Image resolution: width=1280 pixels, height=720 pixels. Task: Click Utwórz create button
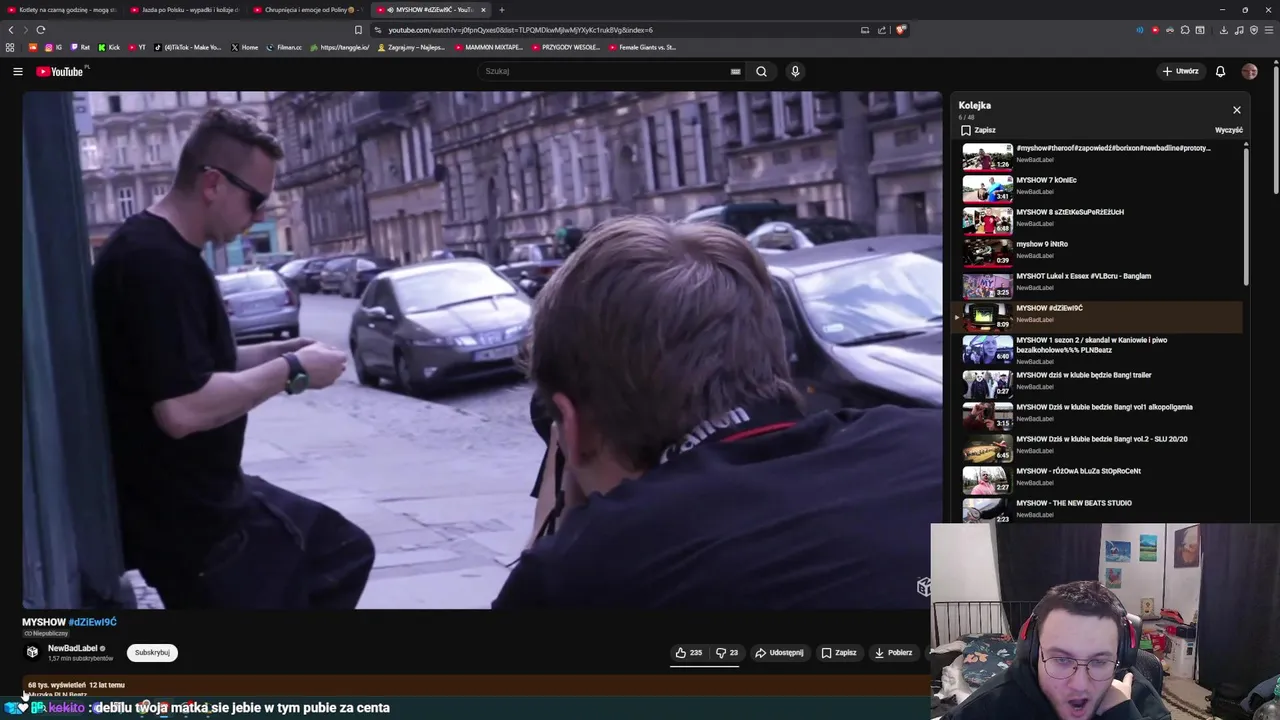click(1180, 71)
